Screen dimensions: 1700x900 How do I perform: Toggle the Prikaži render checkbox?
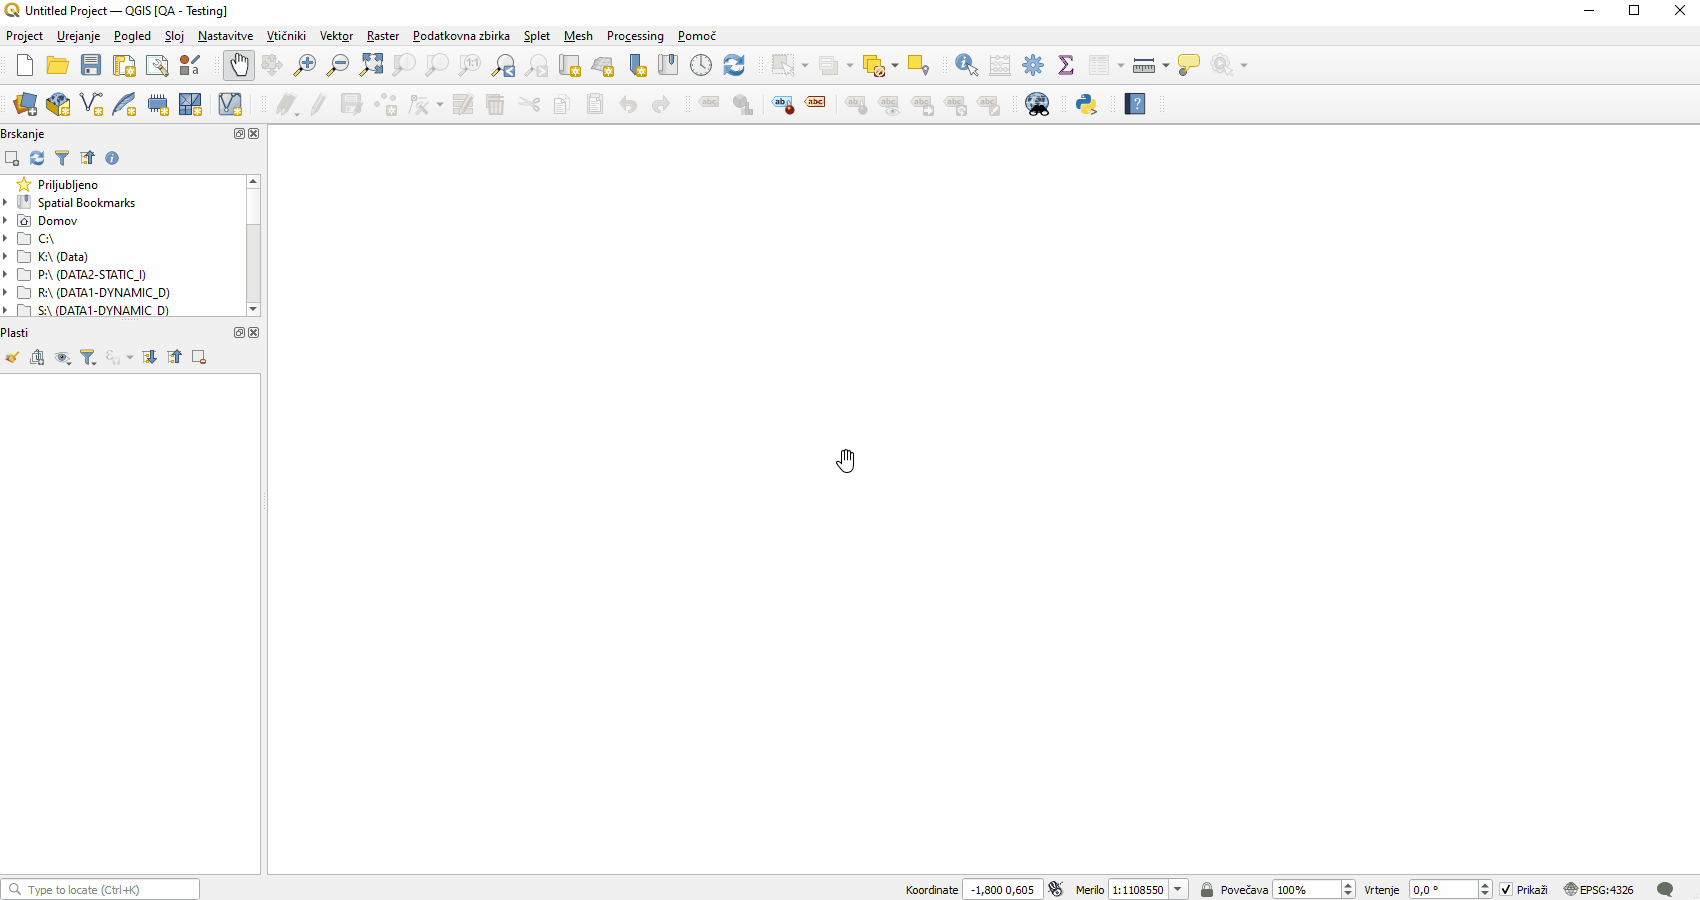coord(1506,890)
